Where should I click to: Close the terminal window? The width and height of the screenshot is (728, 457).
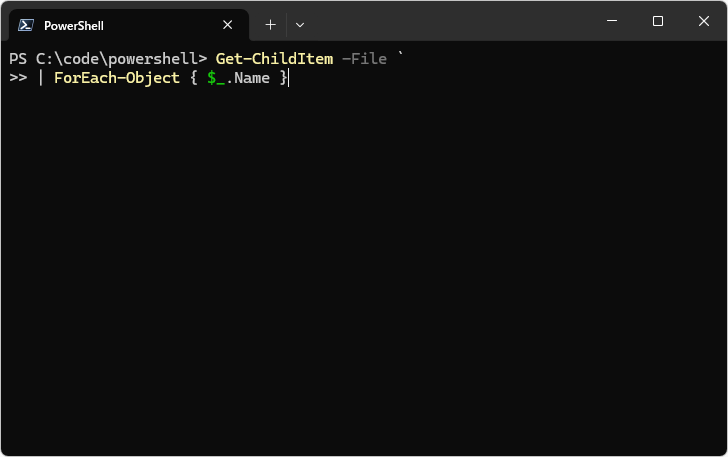[704, 22]
